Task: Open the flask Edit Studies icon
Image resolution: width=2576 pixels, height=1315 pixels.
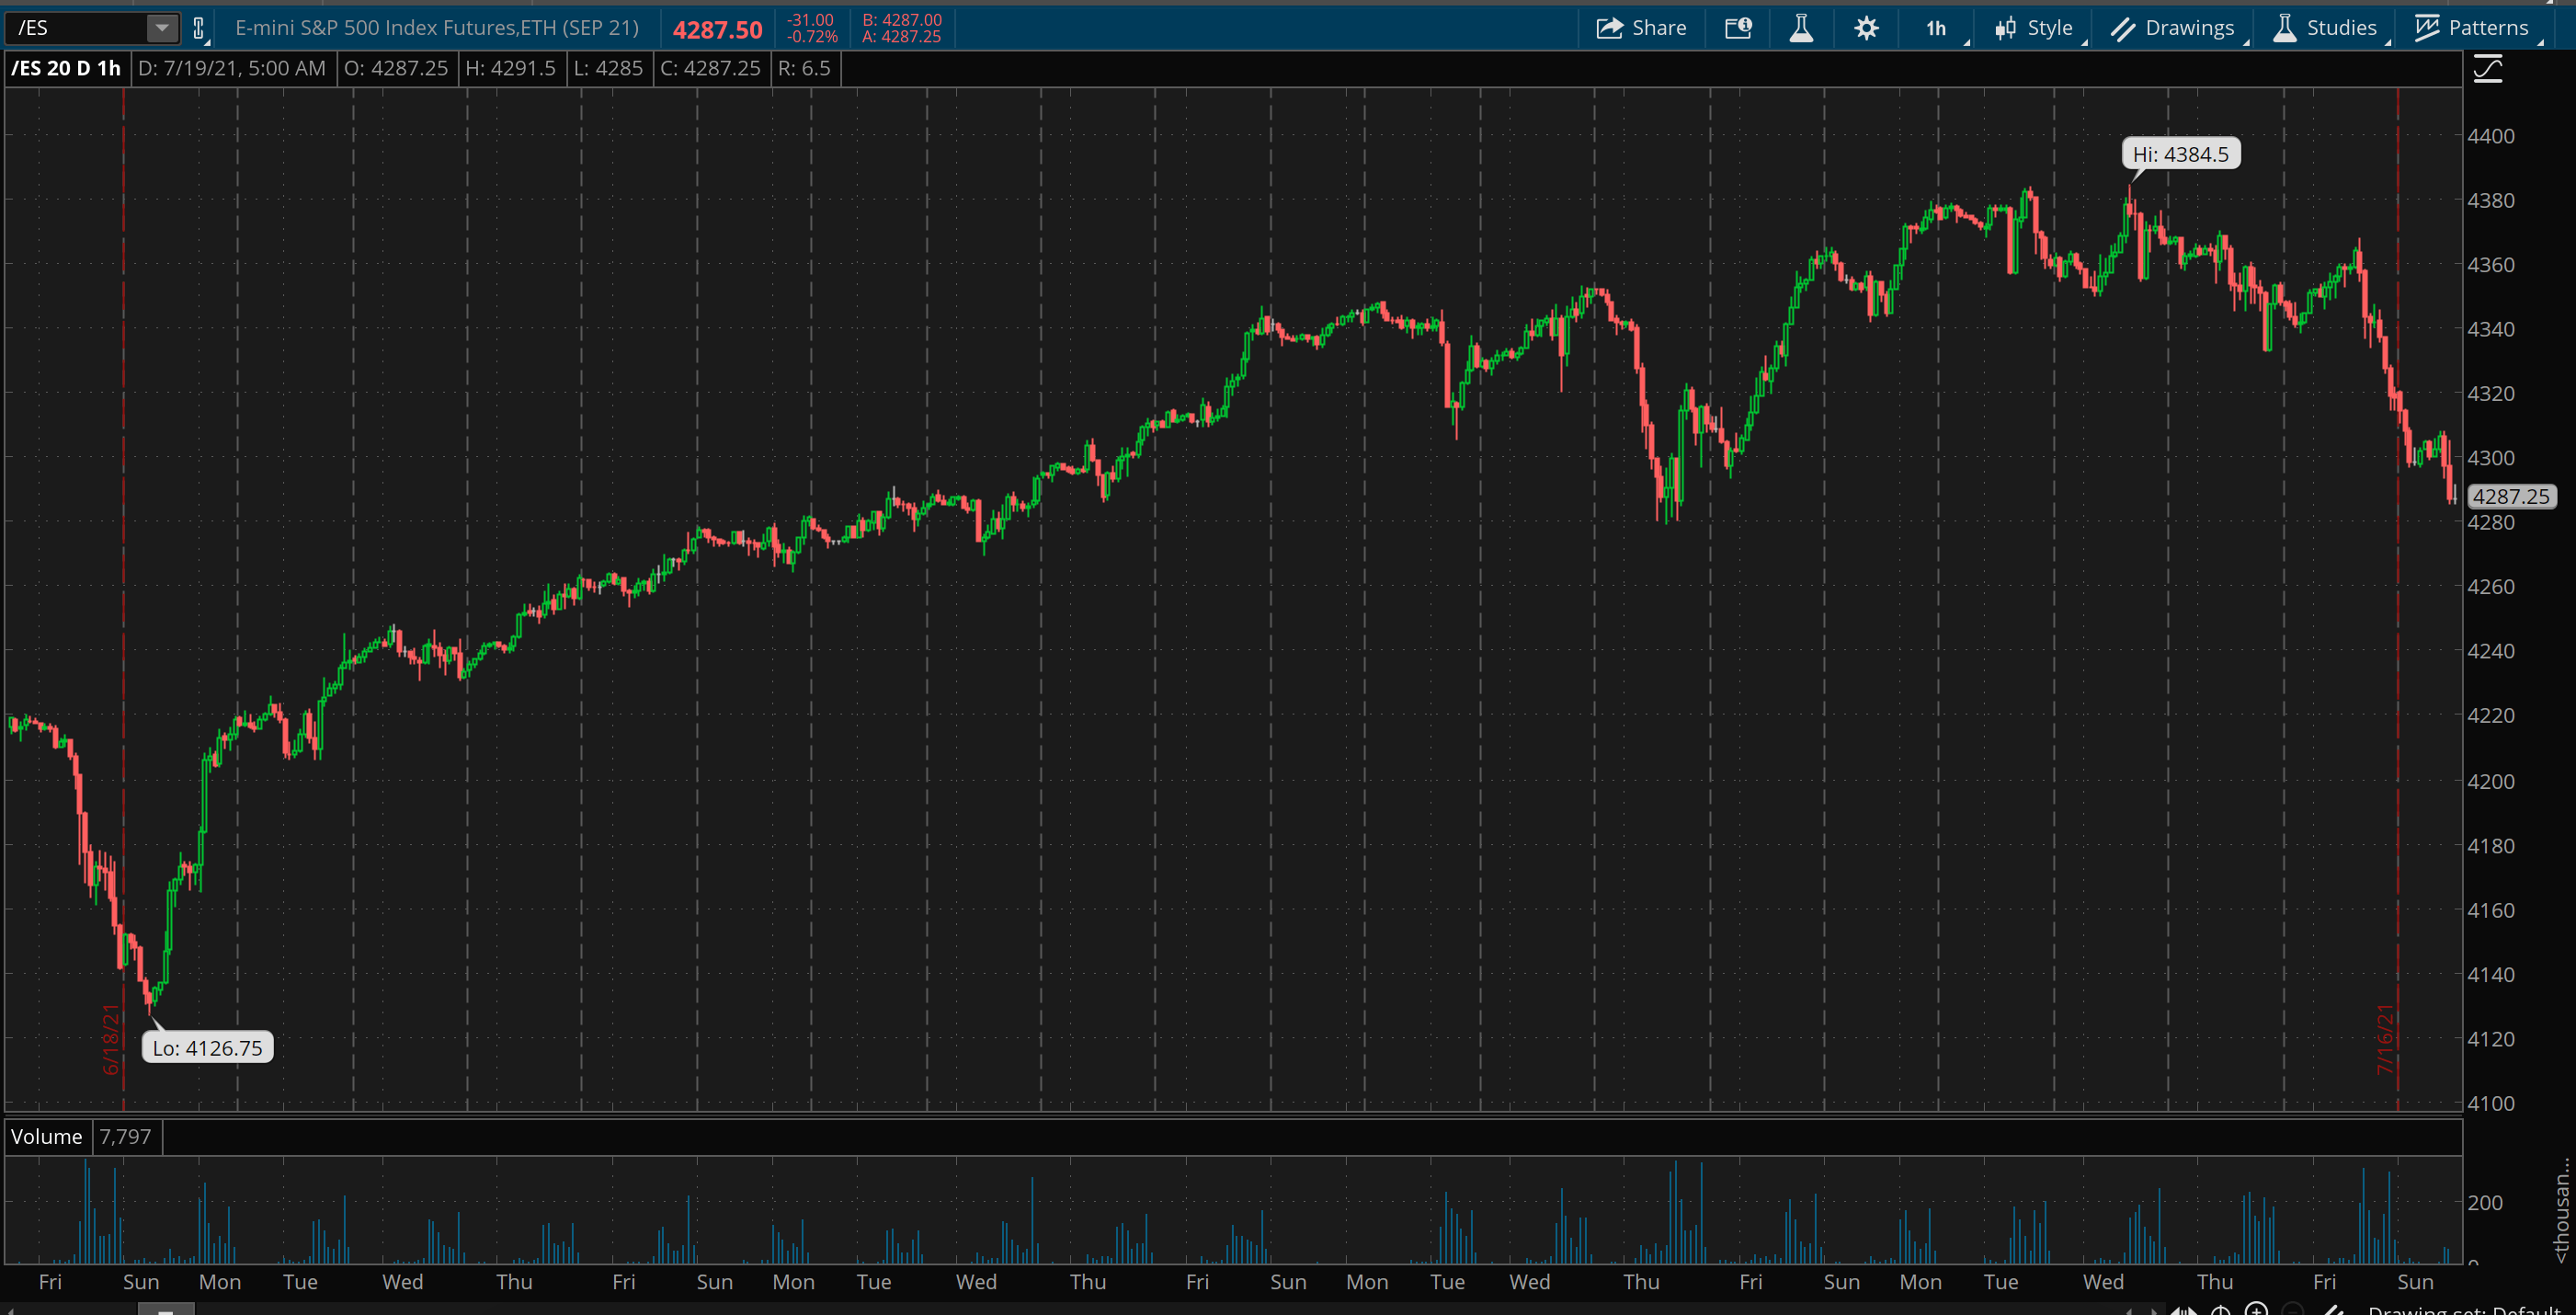Action: pyautogui.click(x=1801, y=28)
